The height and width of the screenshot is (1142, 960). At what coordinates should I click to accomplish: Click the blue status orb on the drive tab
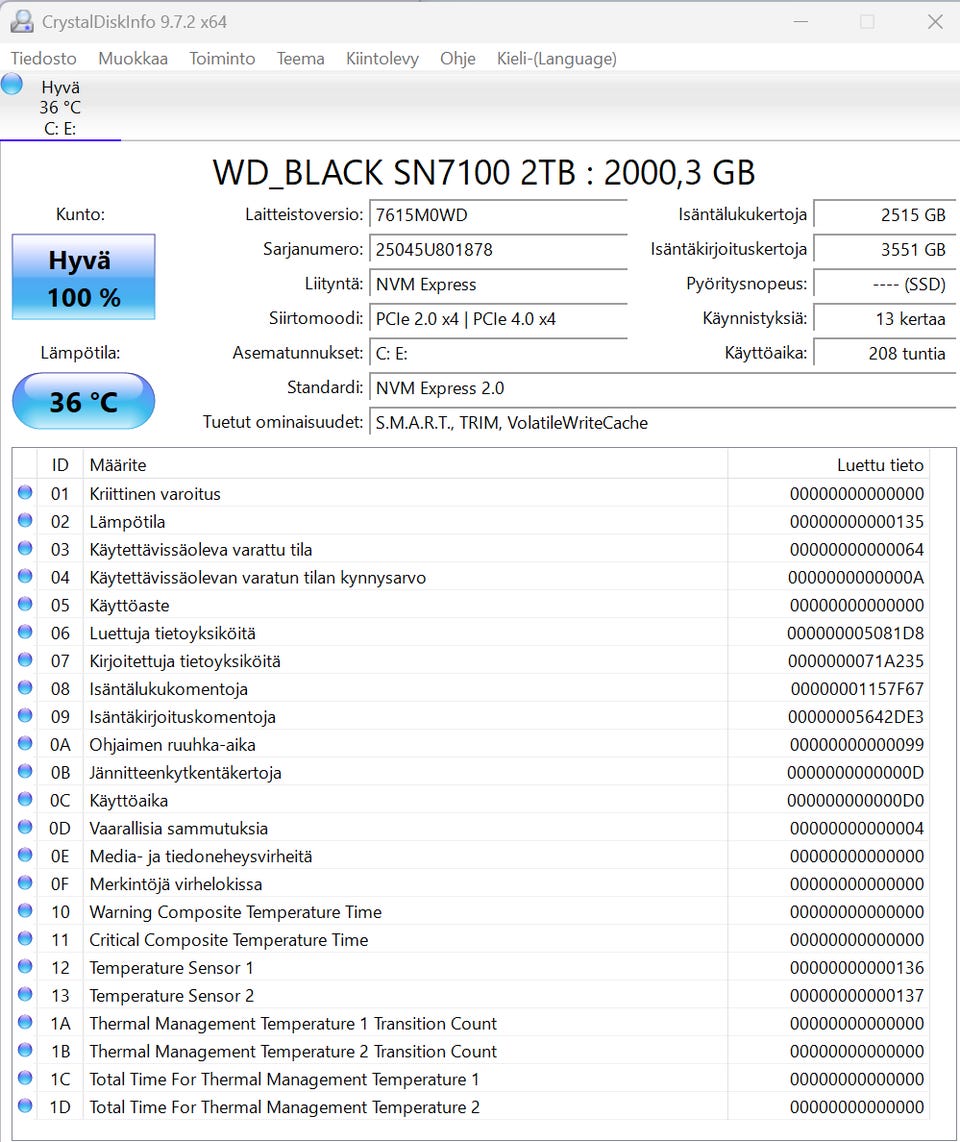pos(12,84)
